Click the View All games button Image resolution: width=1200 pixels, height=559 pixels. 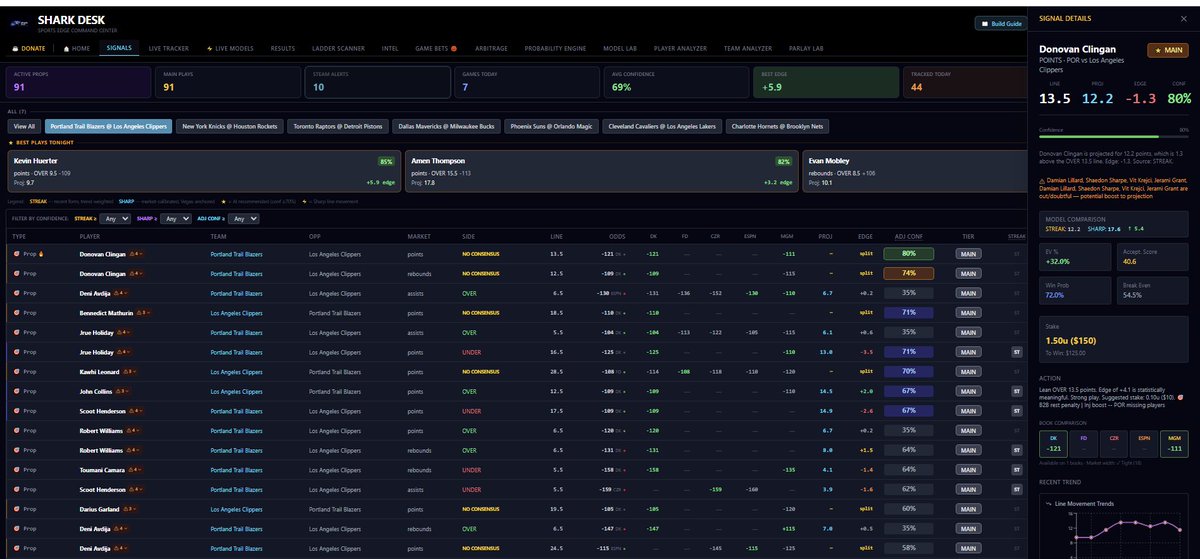point(23,126)
